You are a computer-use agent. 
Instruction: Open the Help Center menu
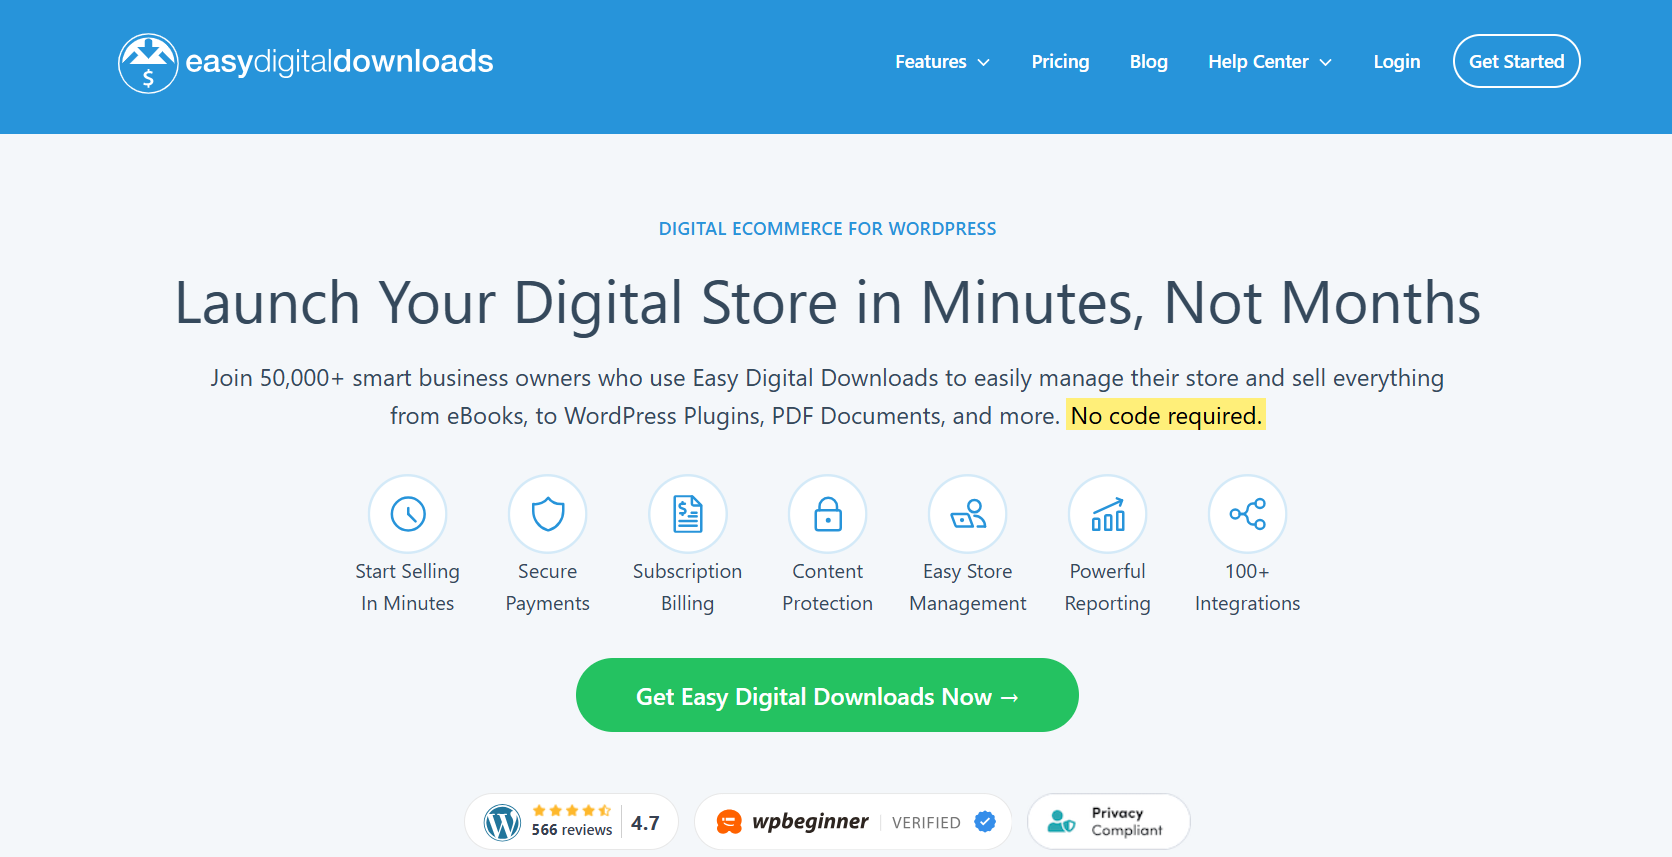click(x=1270, y=62)
